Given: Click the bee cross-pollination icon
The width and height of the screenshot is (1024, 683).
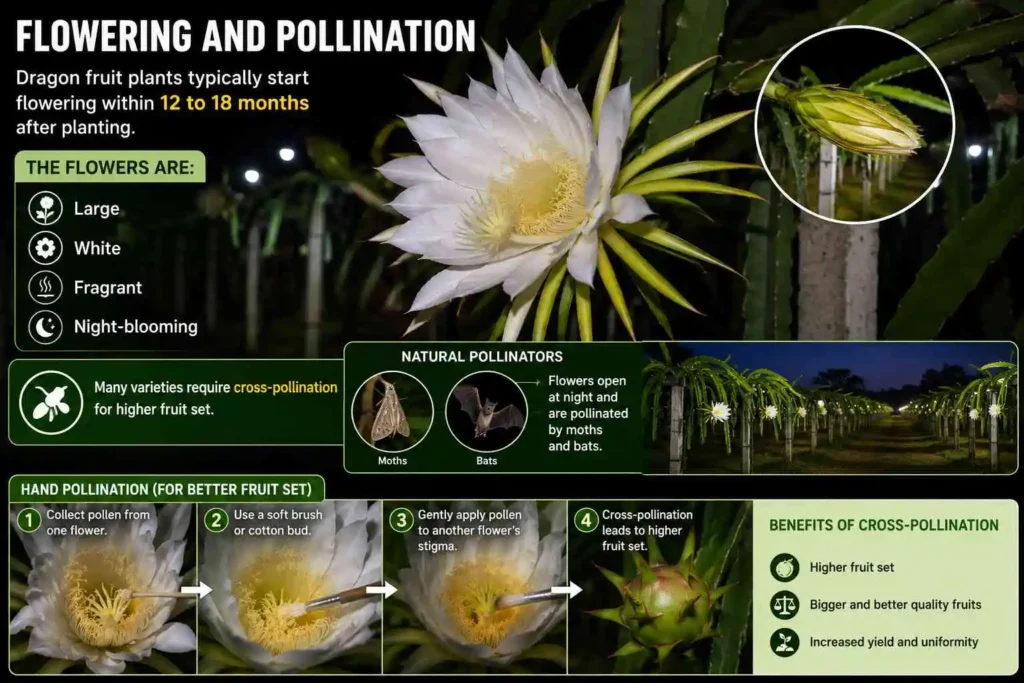Looking at the screenshot, I should pyautogui.click(x=51, y=402).
